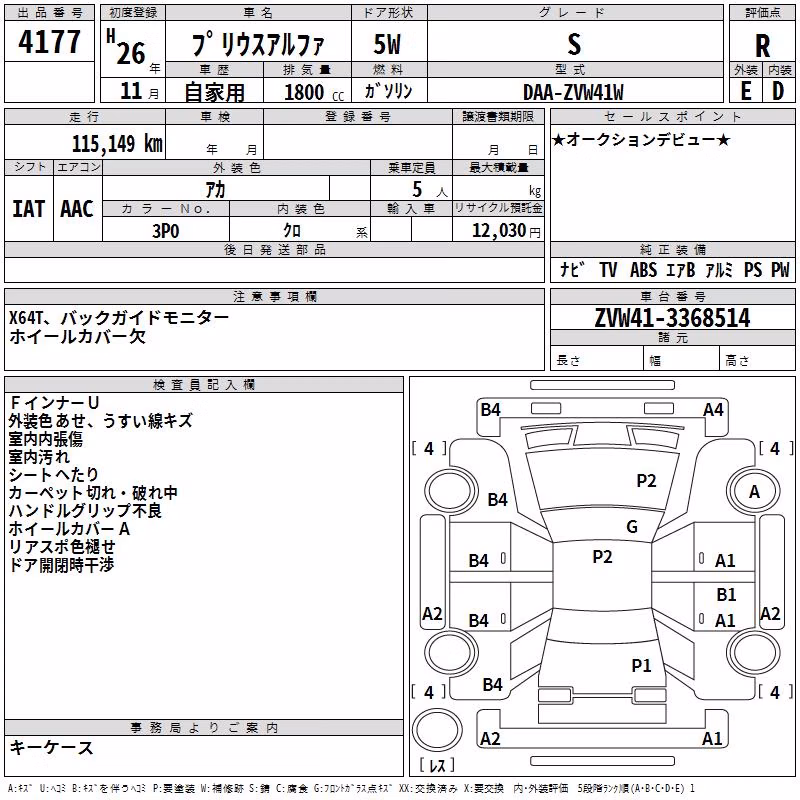800x800 pixels.
Task: Click the interior rating D
Action: point(778,91)
